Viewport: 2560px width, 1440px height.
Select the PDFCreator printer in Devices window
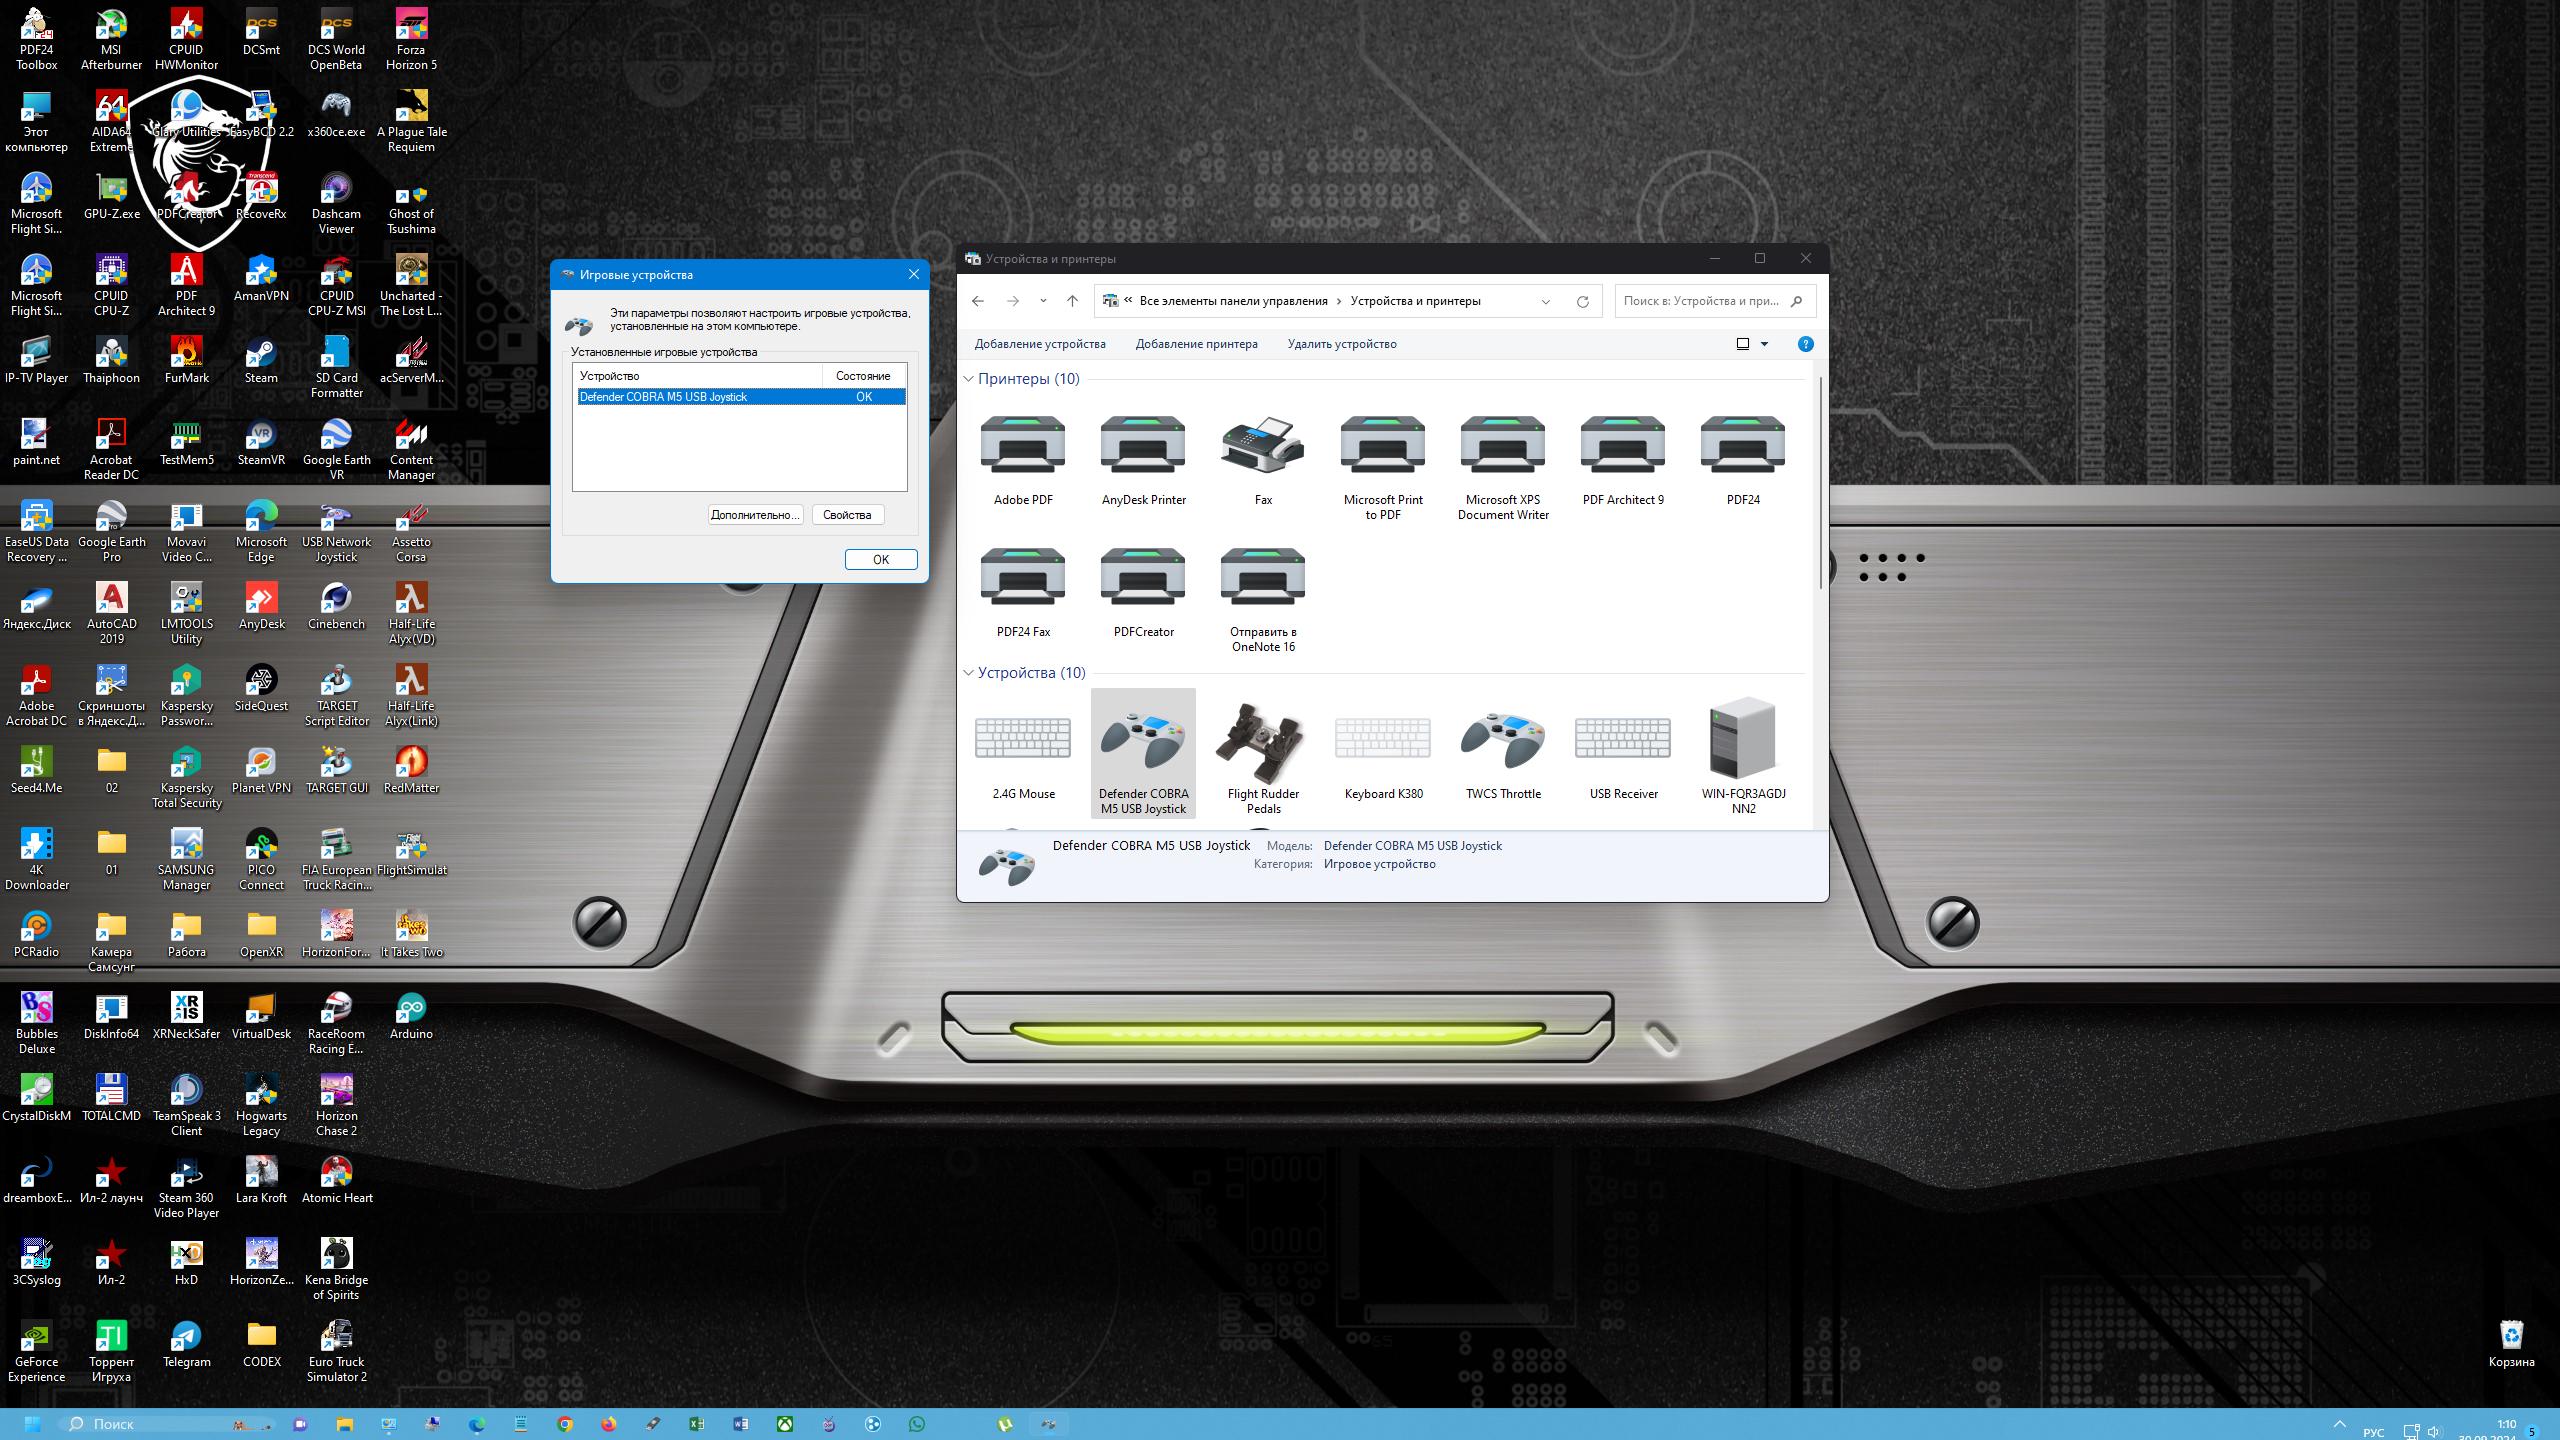click(1143, 592)
